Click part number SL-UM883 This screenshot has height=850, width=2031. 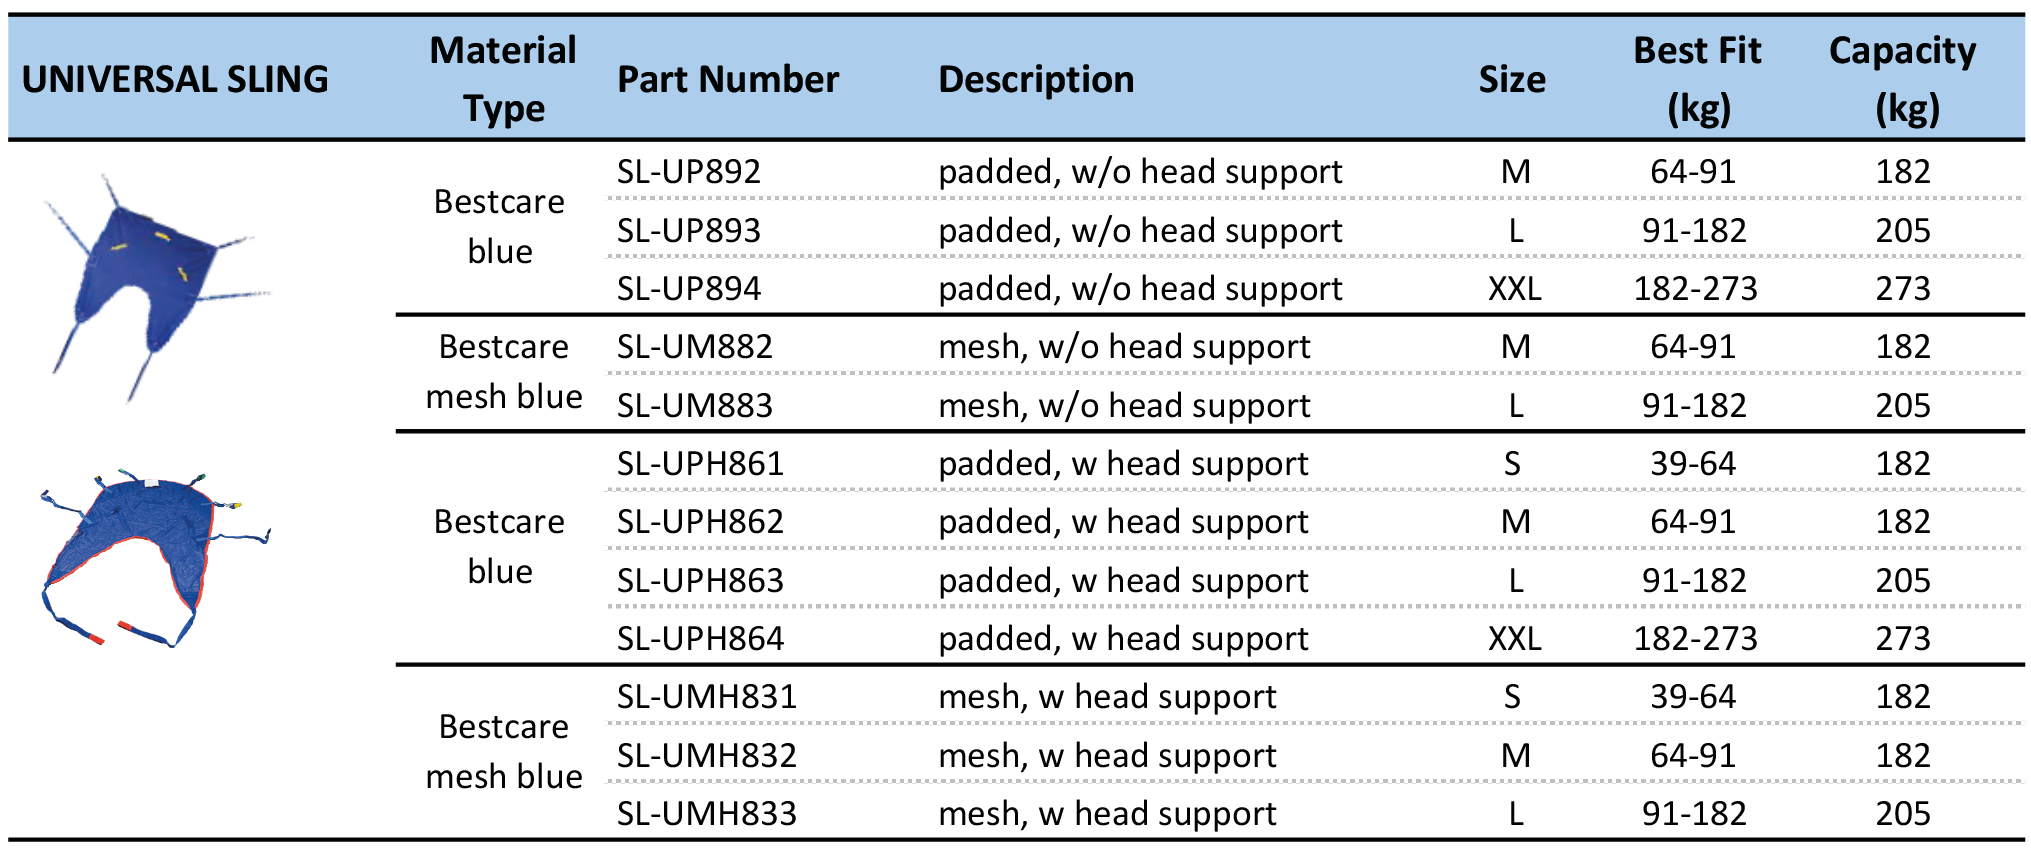pyautogui.click(x=695, y=406)
